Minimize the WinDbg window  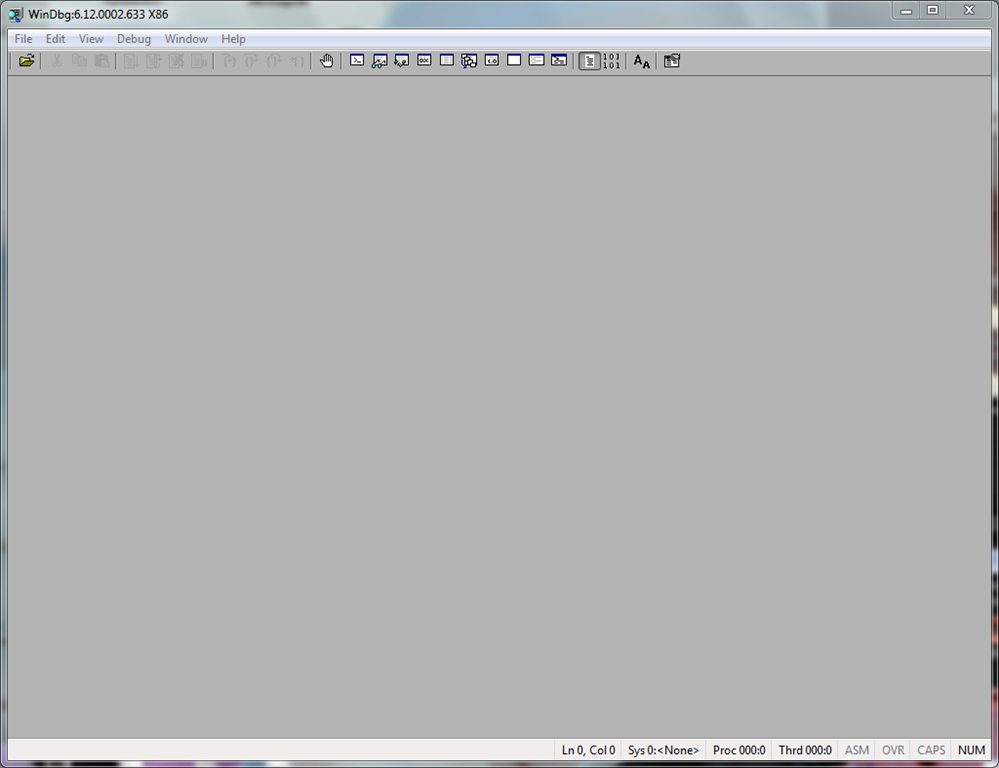[906, 10]
